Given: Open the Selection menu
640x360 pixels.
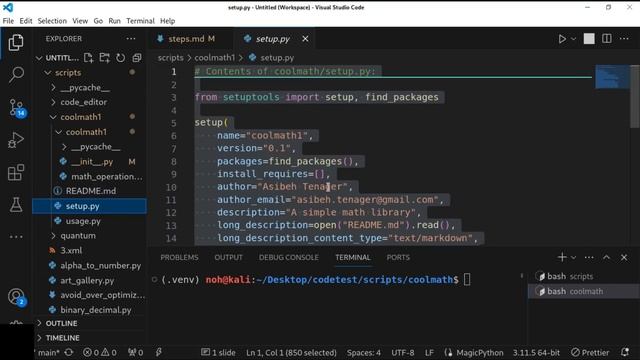Looking at the screenshot, I should coord(52,21).
